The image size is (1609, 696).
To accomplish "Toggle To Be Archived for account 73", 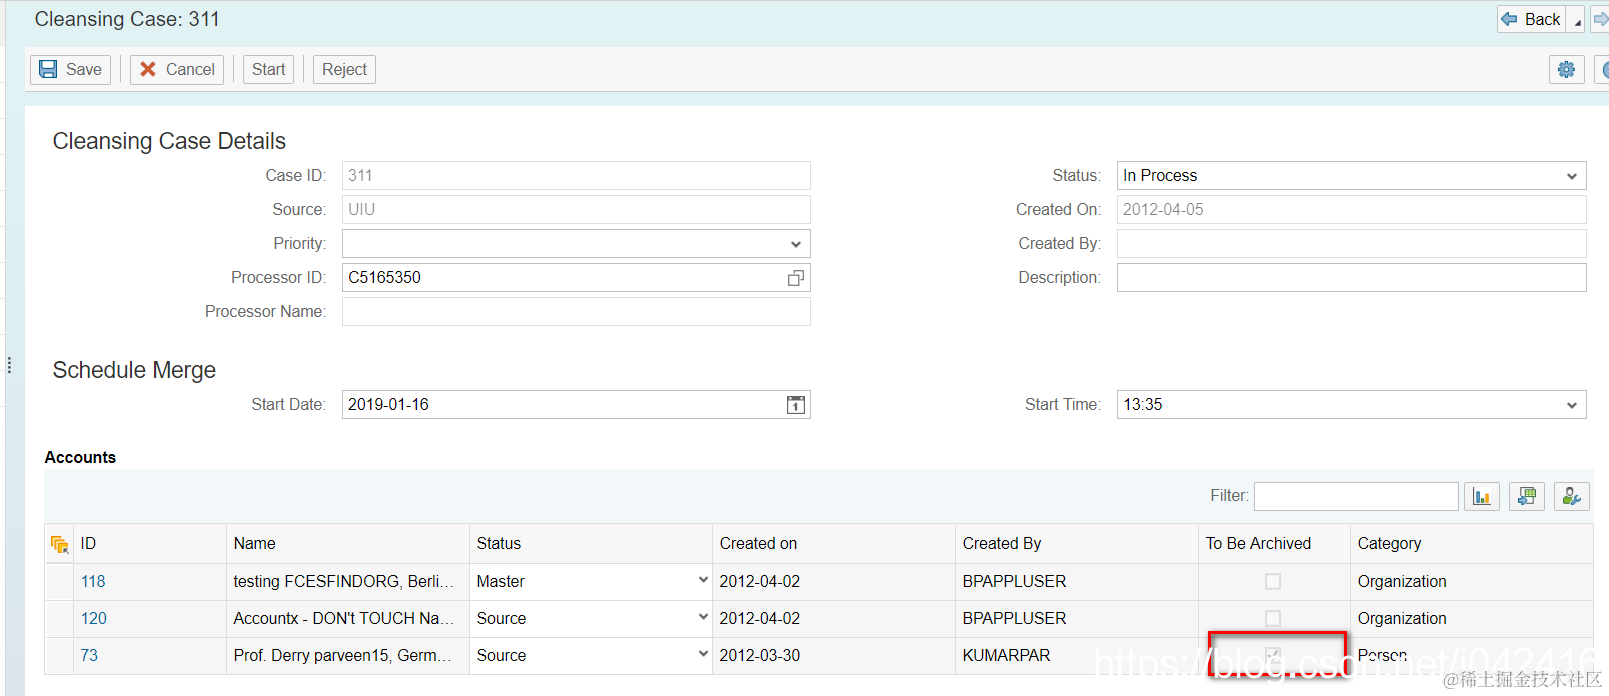I will click(x=1273, y=655).
